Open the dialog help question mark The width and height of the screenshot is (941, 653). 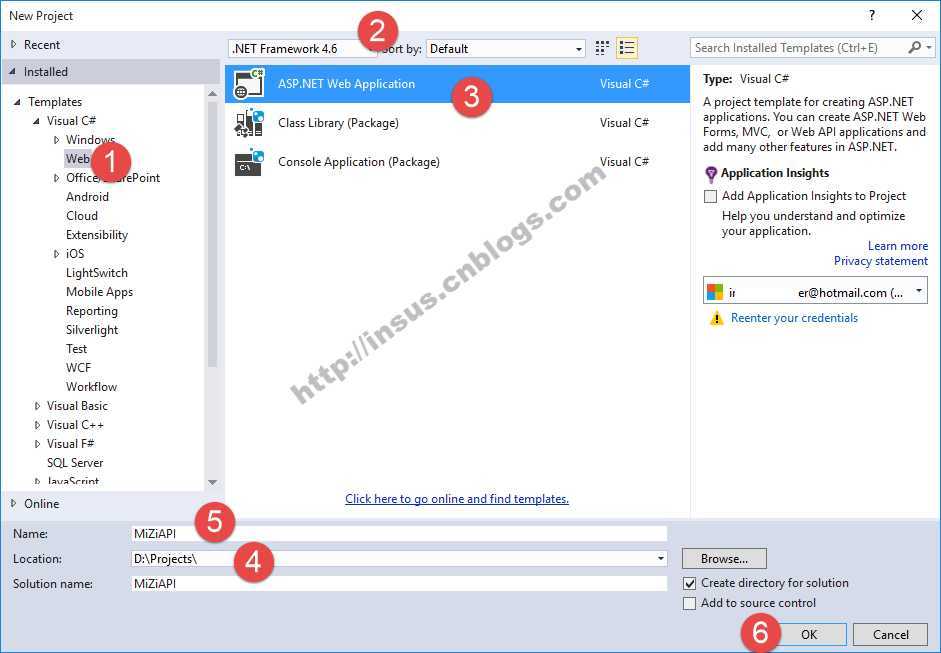872,16
